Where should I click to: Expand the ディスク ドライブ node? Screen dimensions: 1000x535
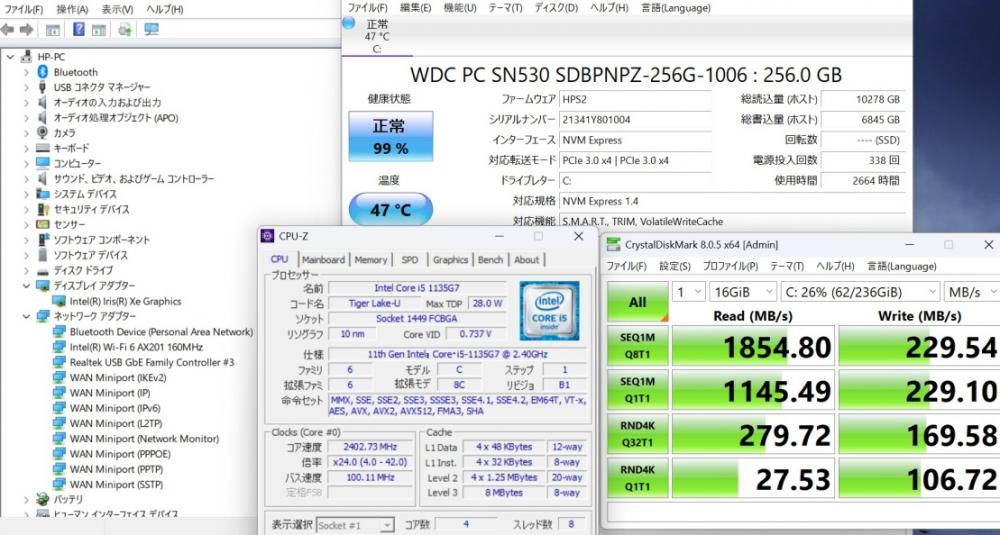click(x=26, y=270)
